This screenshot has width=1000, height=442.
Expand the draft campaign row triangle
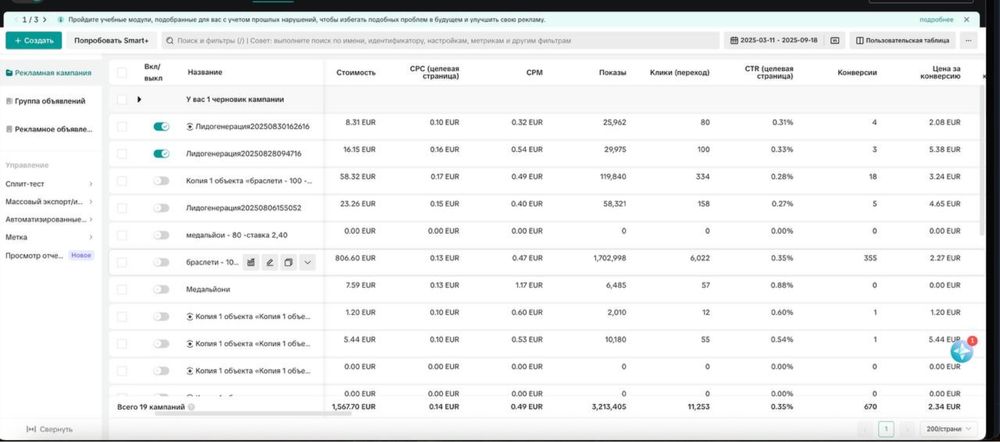click(x=139, y=99)
